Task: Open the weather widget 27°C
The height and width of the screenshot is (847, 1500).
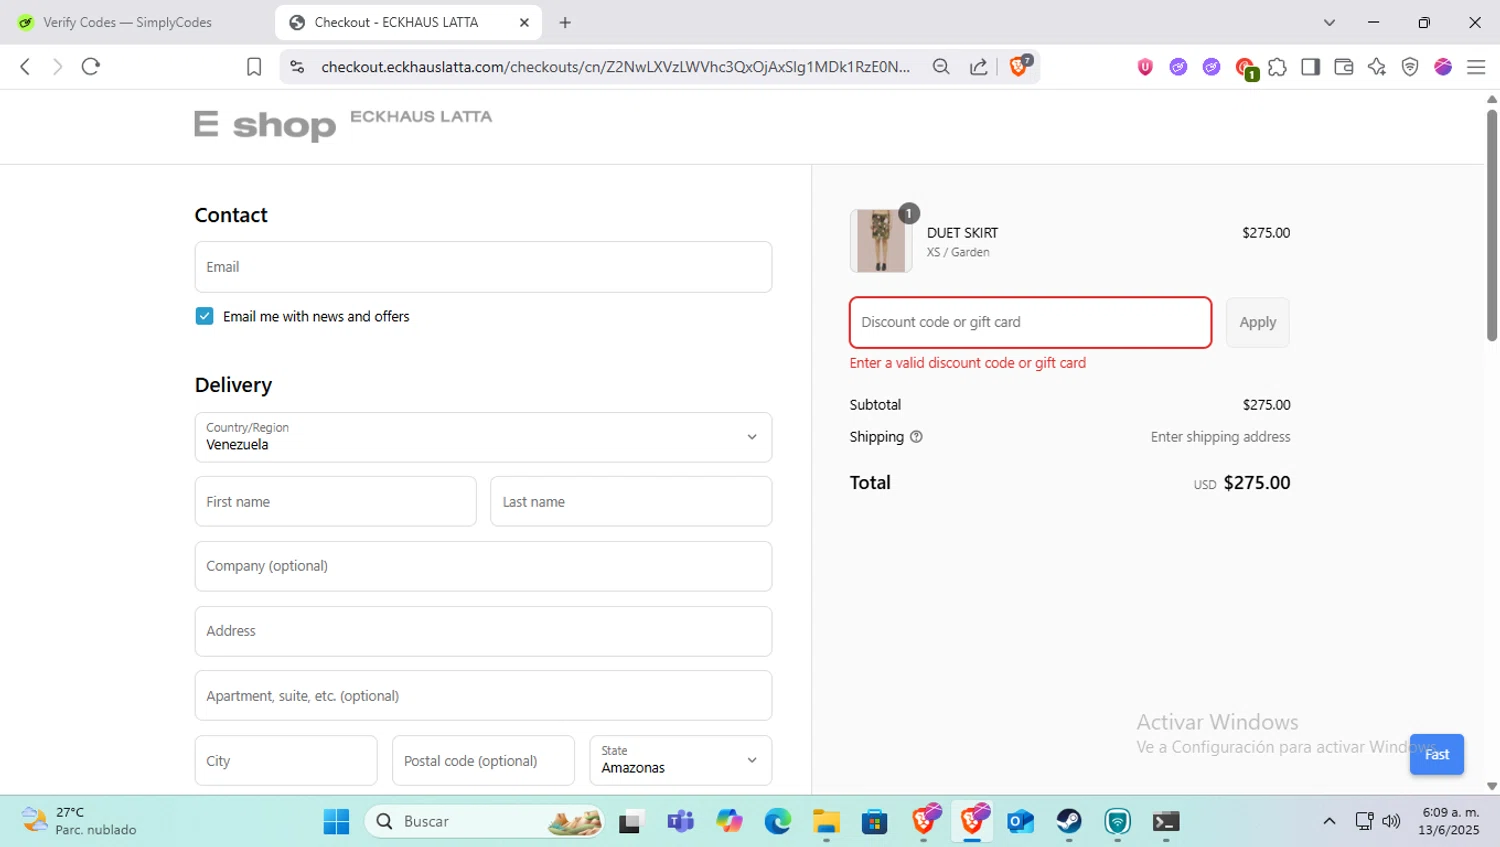Action: pyautogui.click(x=80, y=821)
